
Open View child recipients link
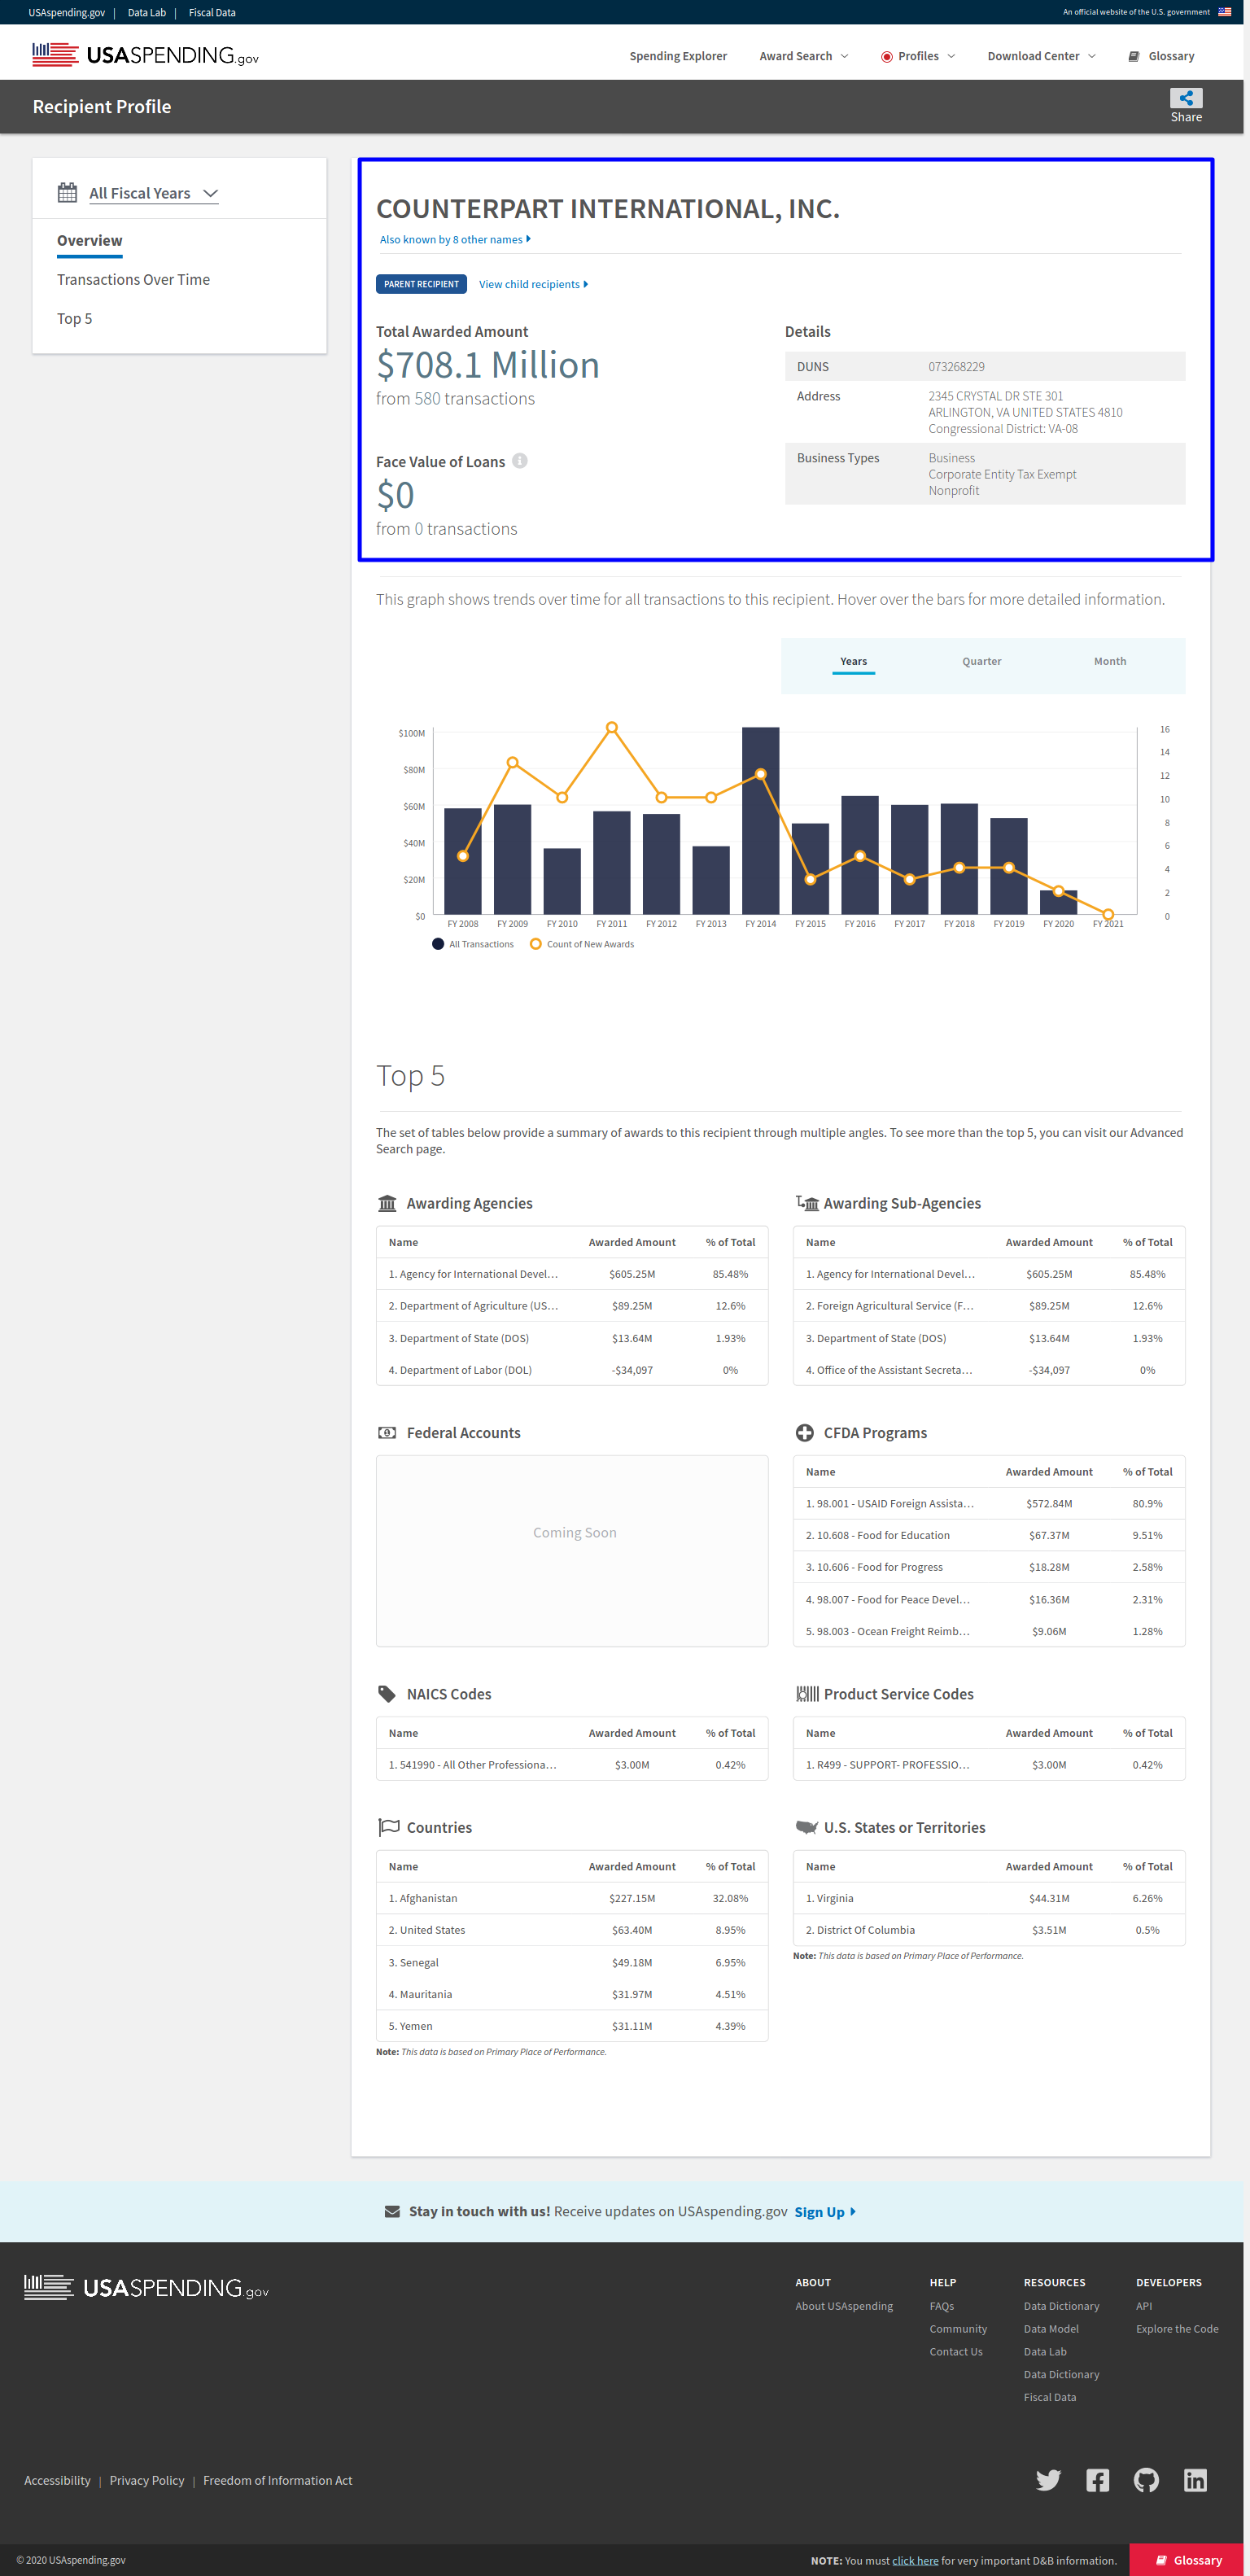pos(533,284)
